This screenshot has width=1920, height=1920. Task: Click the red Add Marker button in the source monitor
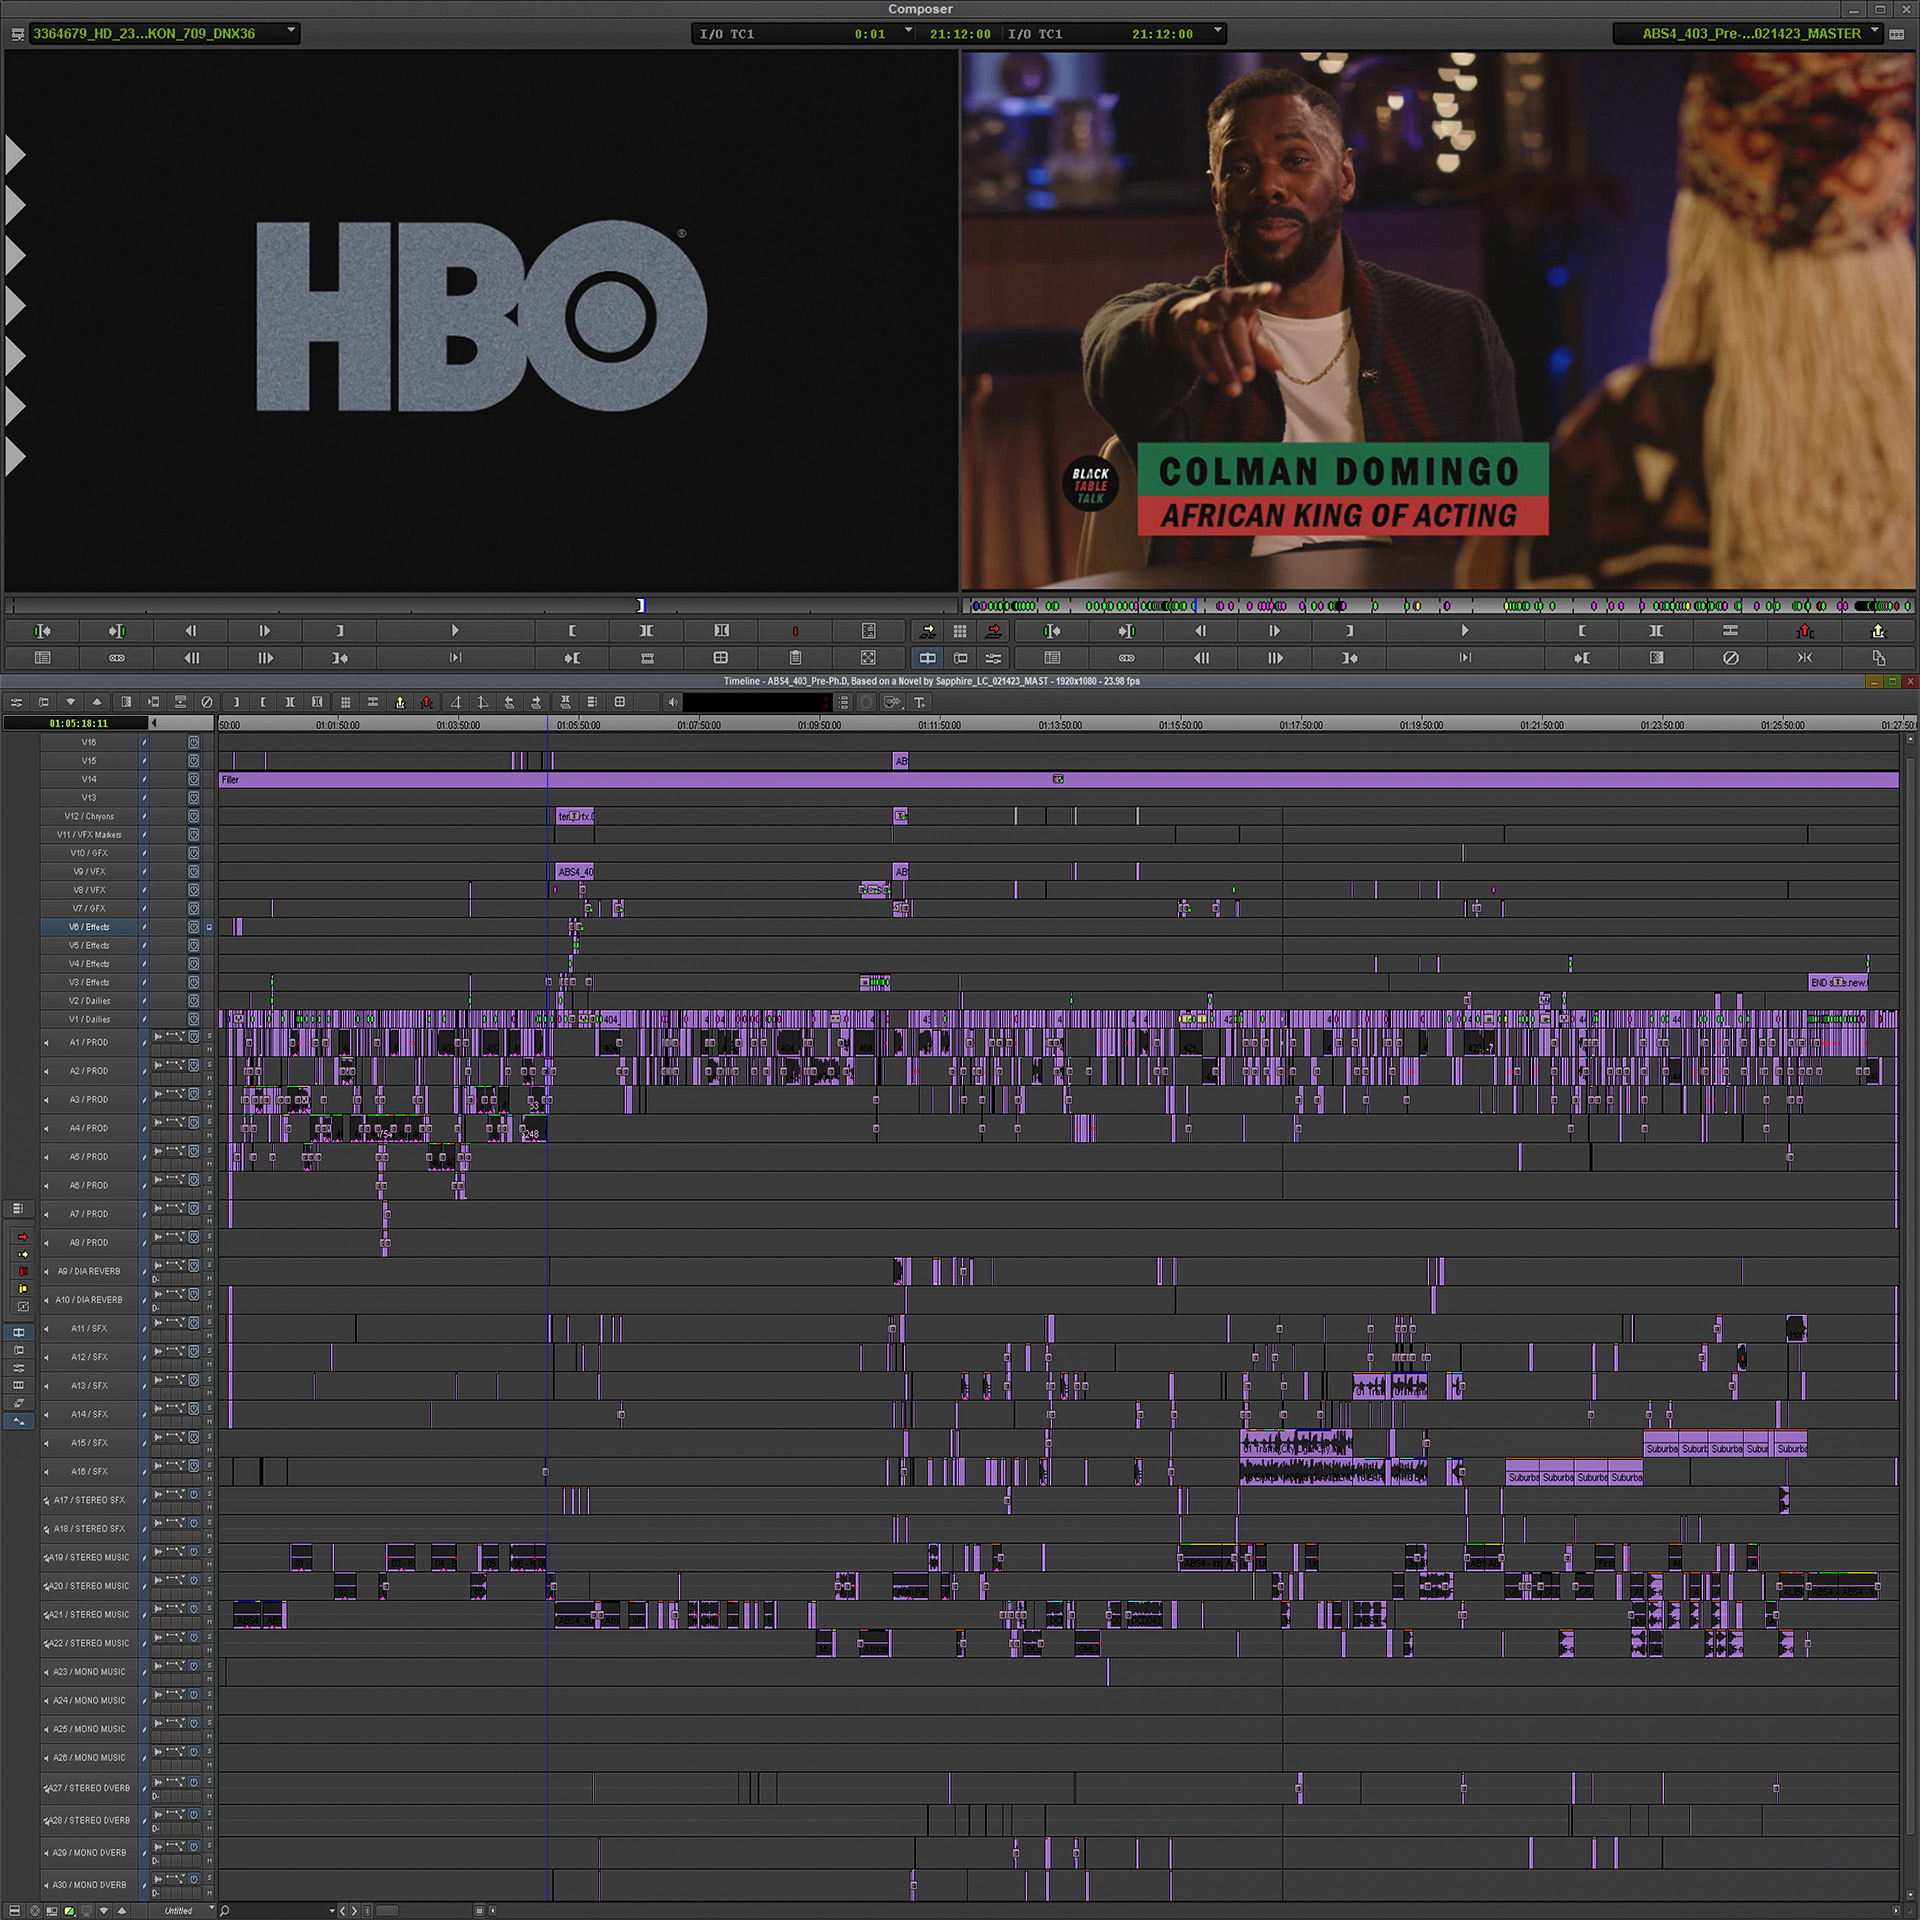coord(795,631)
